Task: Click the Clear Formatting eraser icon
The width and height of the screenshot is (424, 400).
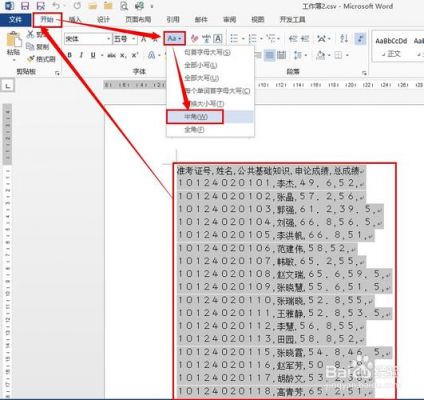Action: click(195, 39)
